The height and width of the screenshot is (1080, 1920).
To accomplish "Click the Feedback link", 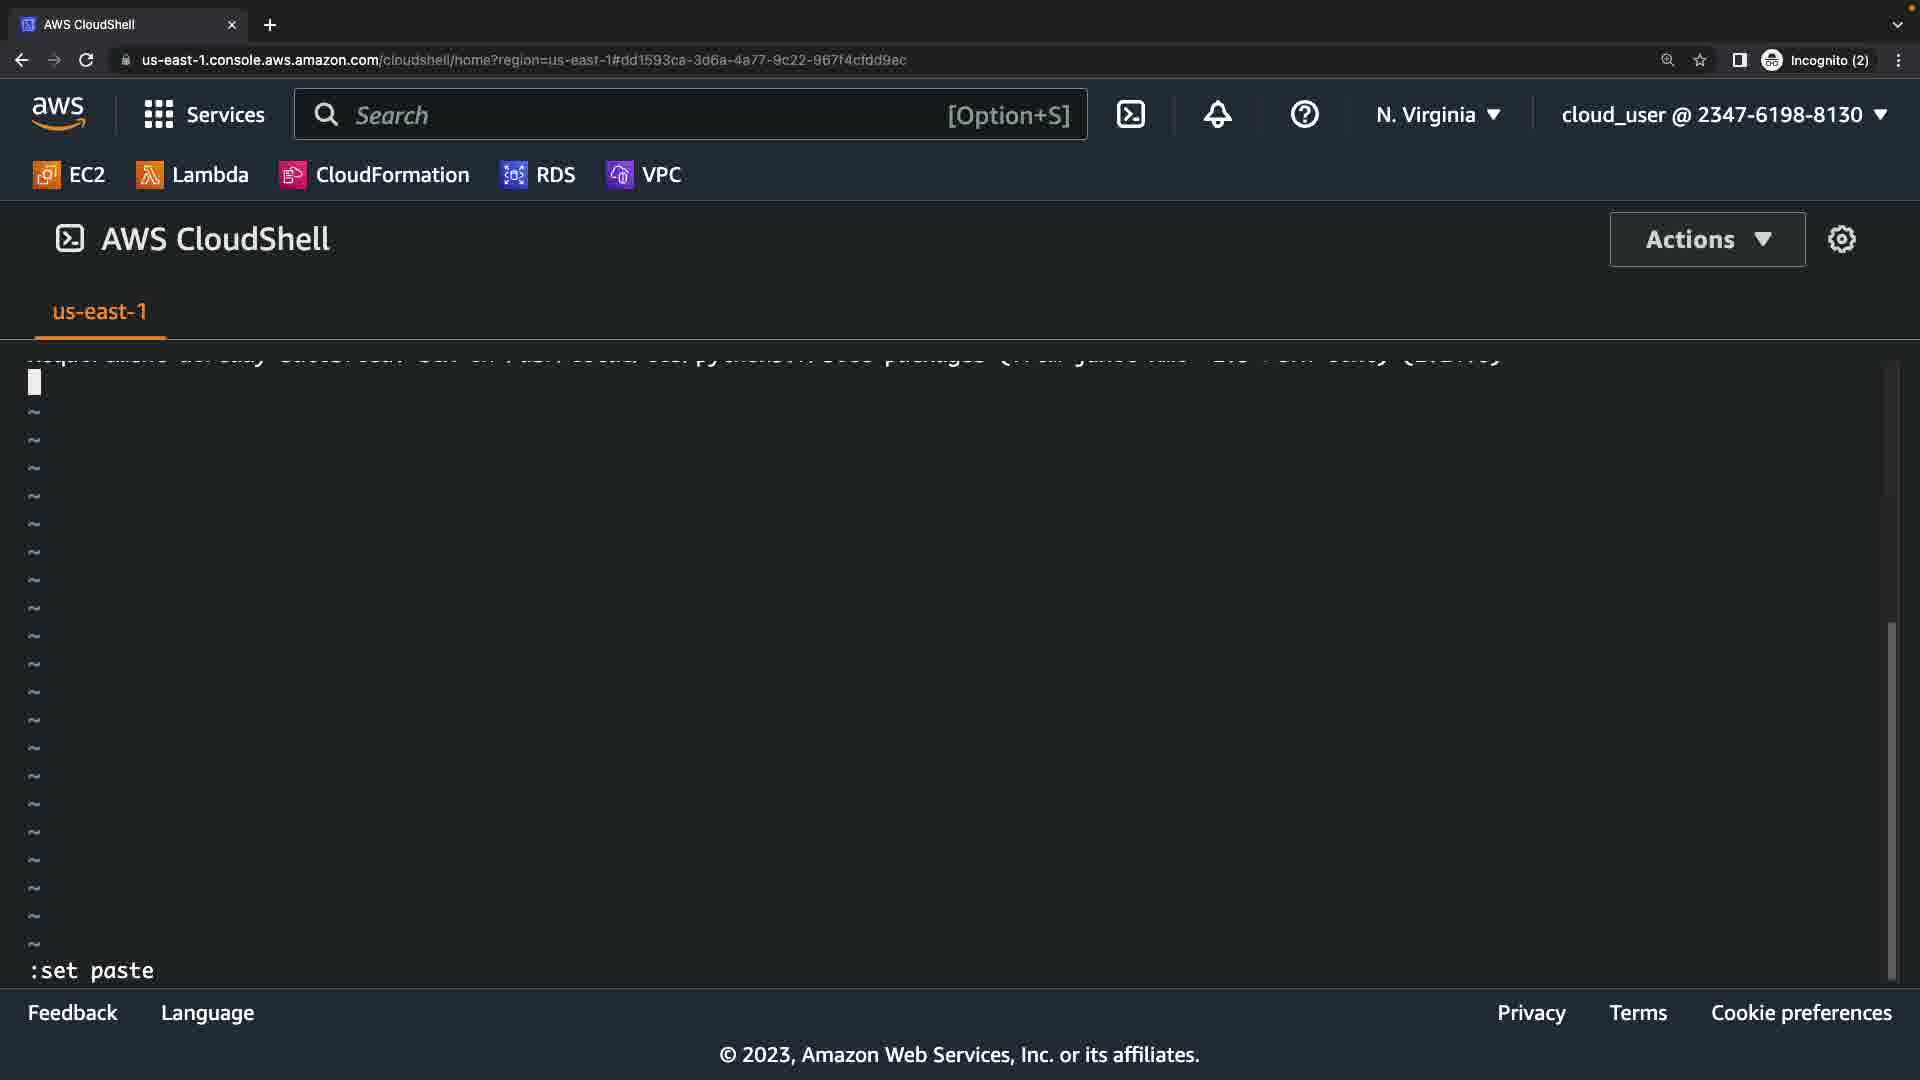I will coord(72,1013).
